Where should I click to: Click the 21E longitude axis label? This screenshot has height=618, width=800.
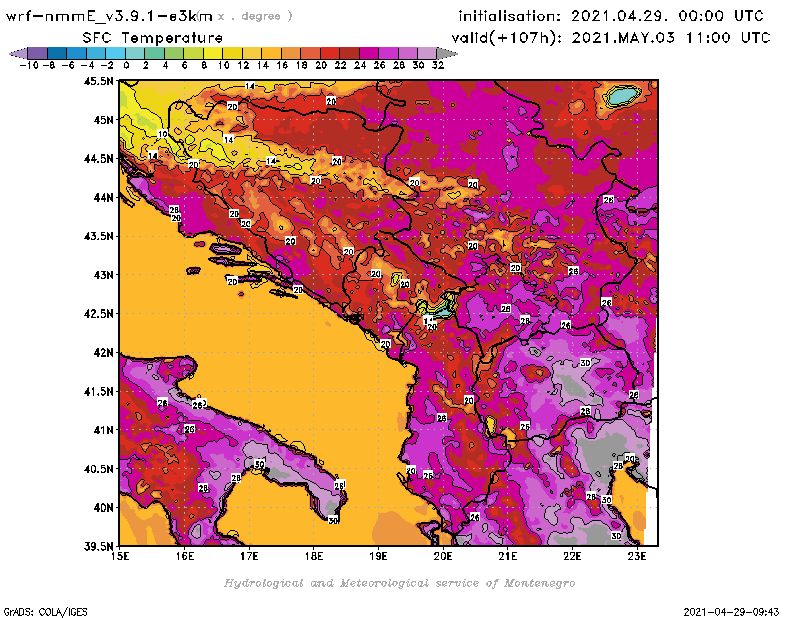(508, 556)
